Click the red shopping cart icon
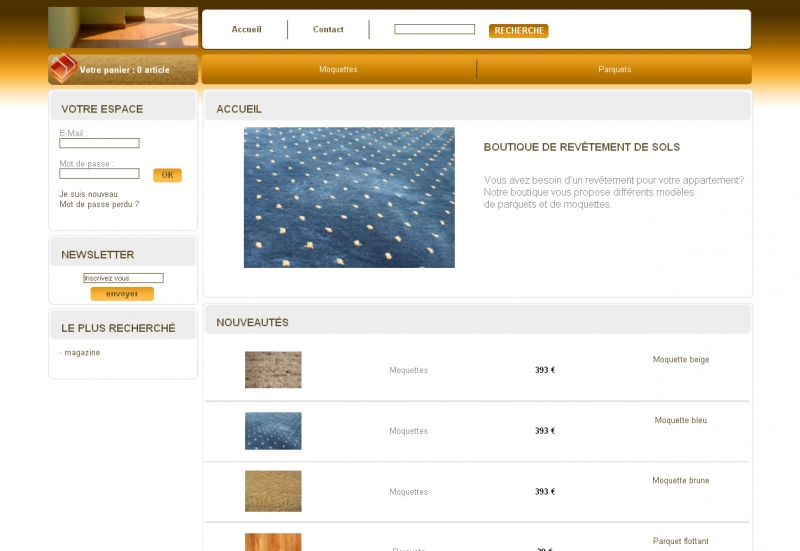The height and width of the screenshot is (551, 800). pos(63,68)
